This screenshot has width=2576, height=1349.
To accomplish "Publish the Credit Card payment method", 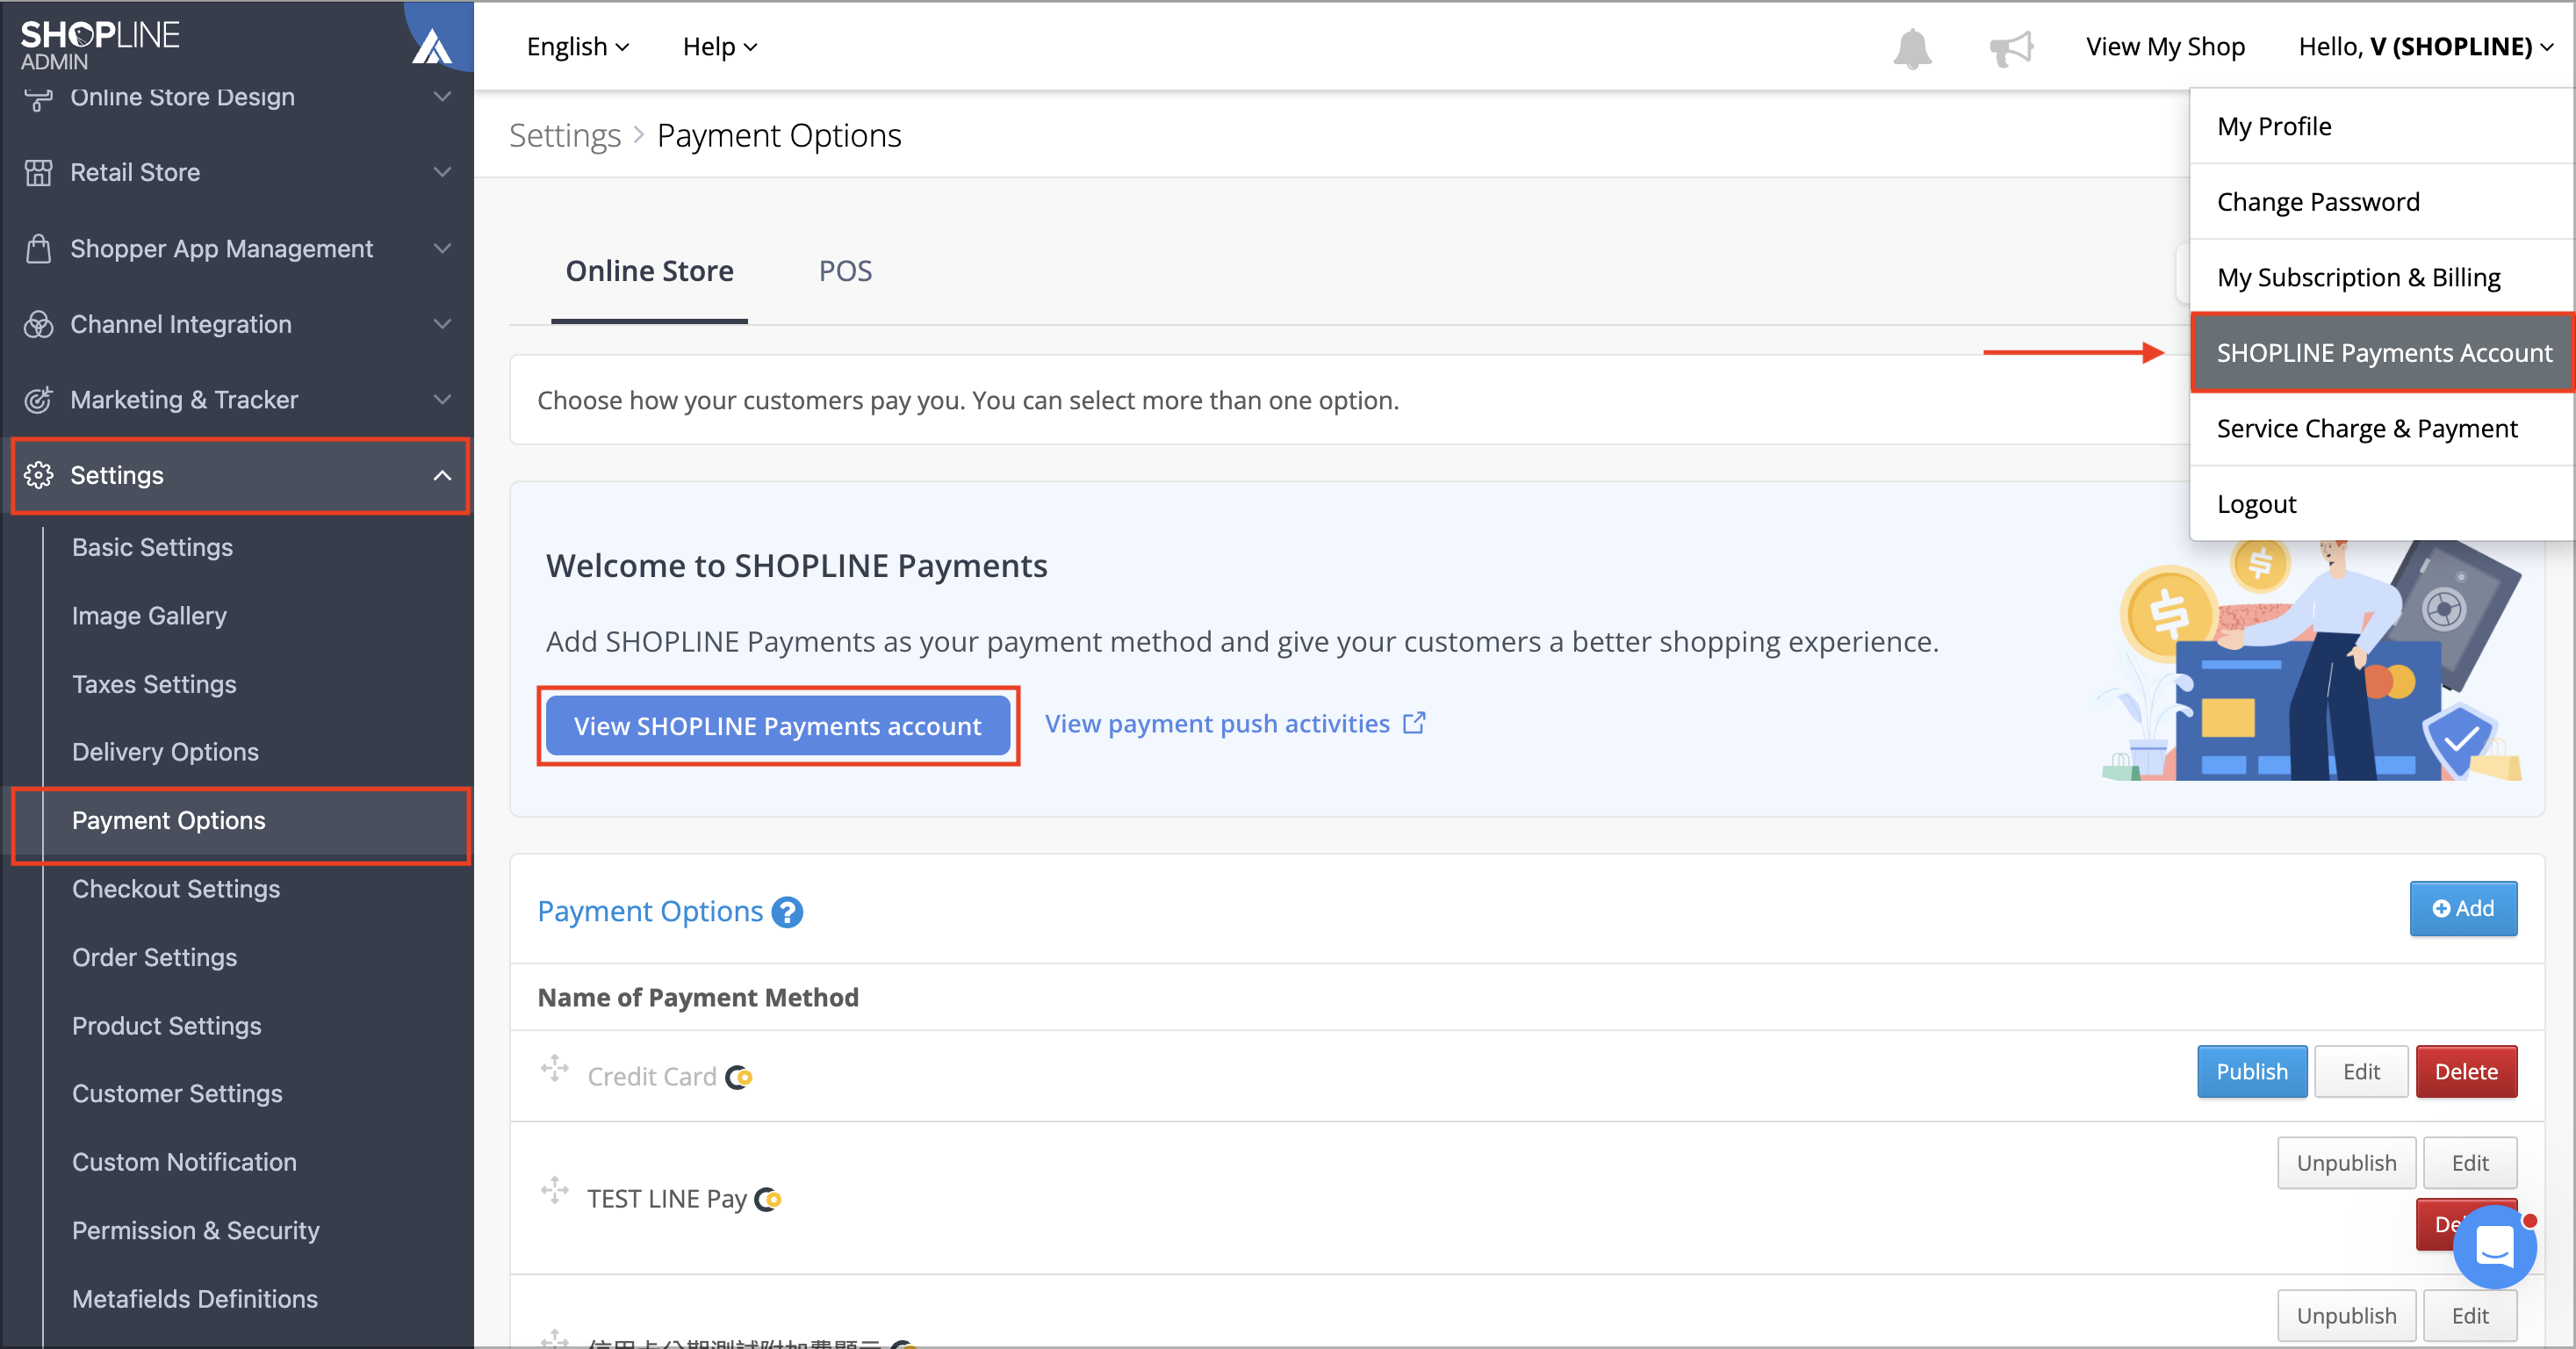I will point(2252,1072).
